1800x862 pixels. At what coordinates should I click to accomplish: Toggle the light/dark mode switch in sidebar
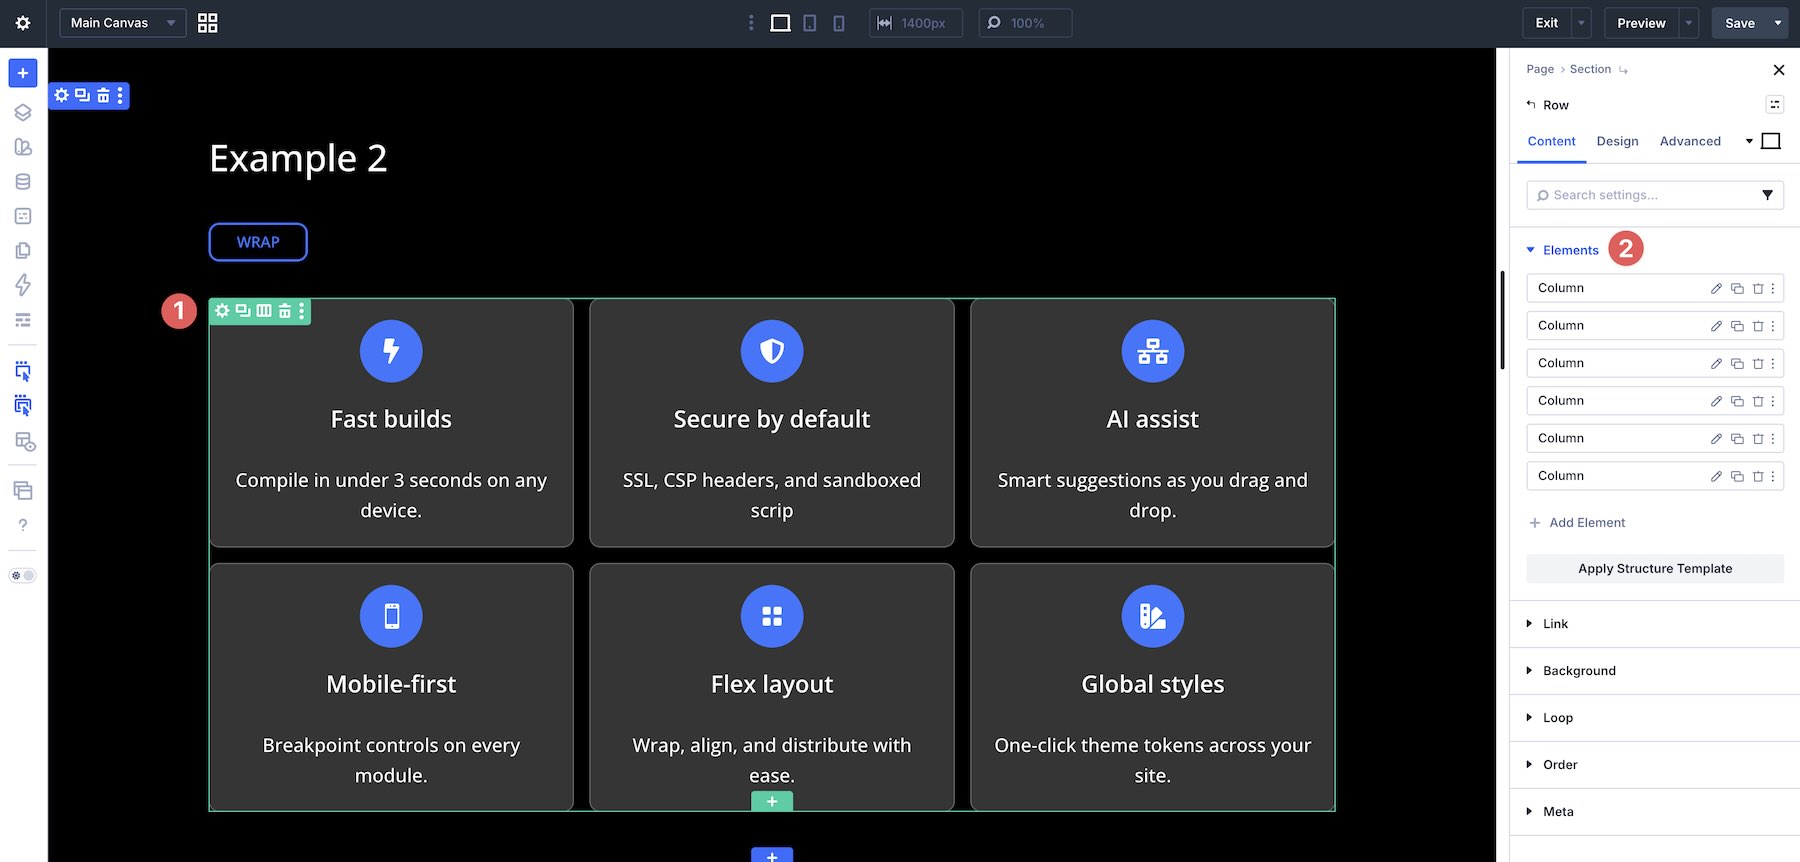coord(23,575)
